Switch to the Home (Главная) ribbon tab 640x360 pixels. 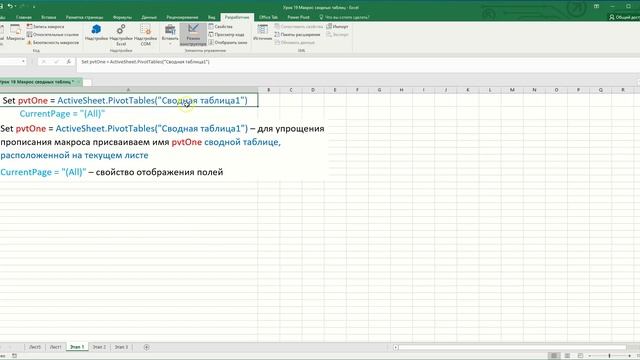coord(24,17)
